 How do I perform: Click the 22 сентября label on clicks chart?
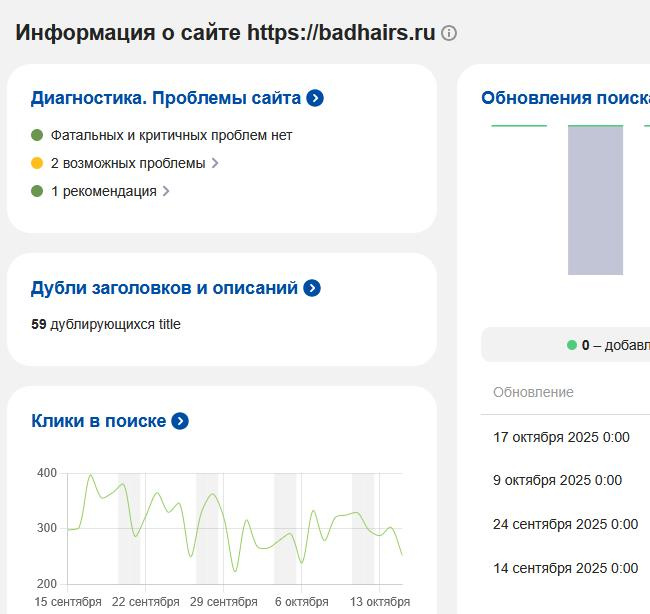click(146, 602)
